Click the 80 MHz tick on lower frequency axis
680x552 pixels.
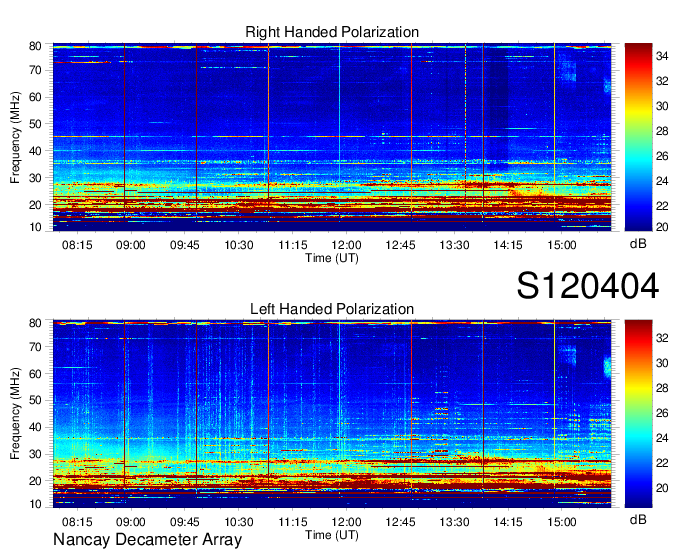tap(35, 323)
